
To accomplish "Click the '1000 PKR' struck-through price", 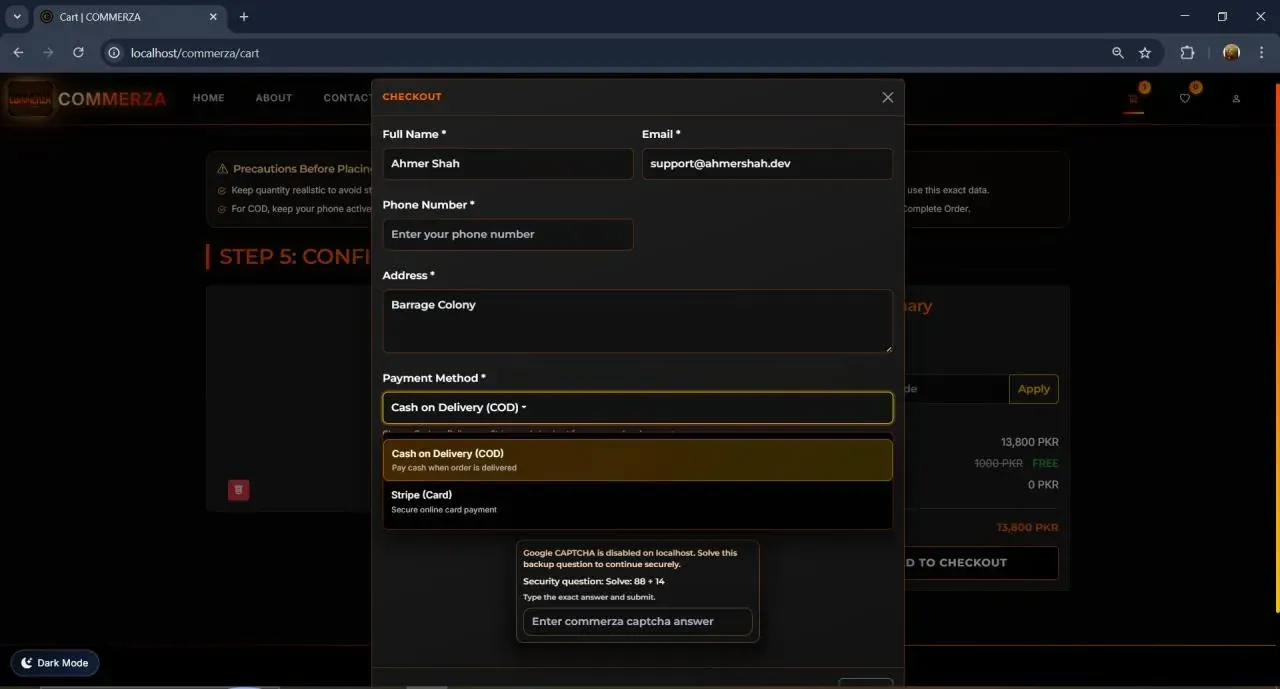I will point(998,464).
